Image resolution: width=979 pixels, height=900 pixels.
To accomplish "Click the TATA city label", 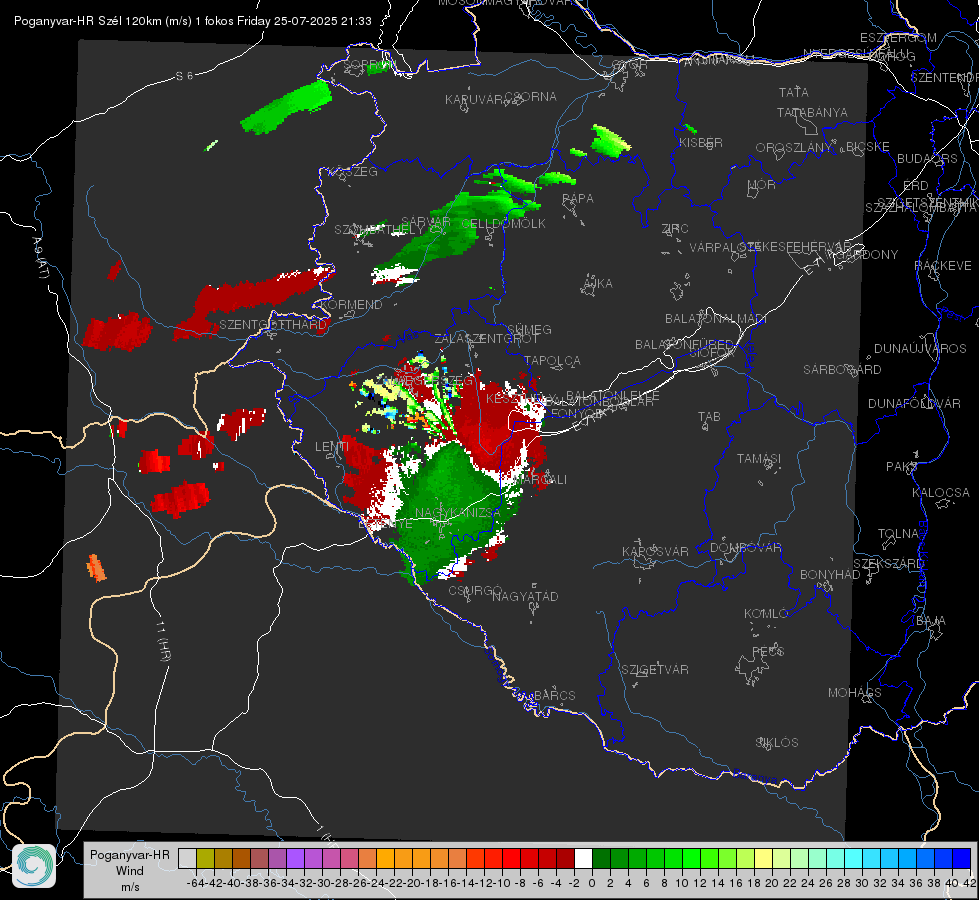I will (794, 92).
